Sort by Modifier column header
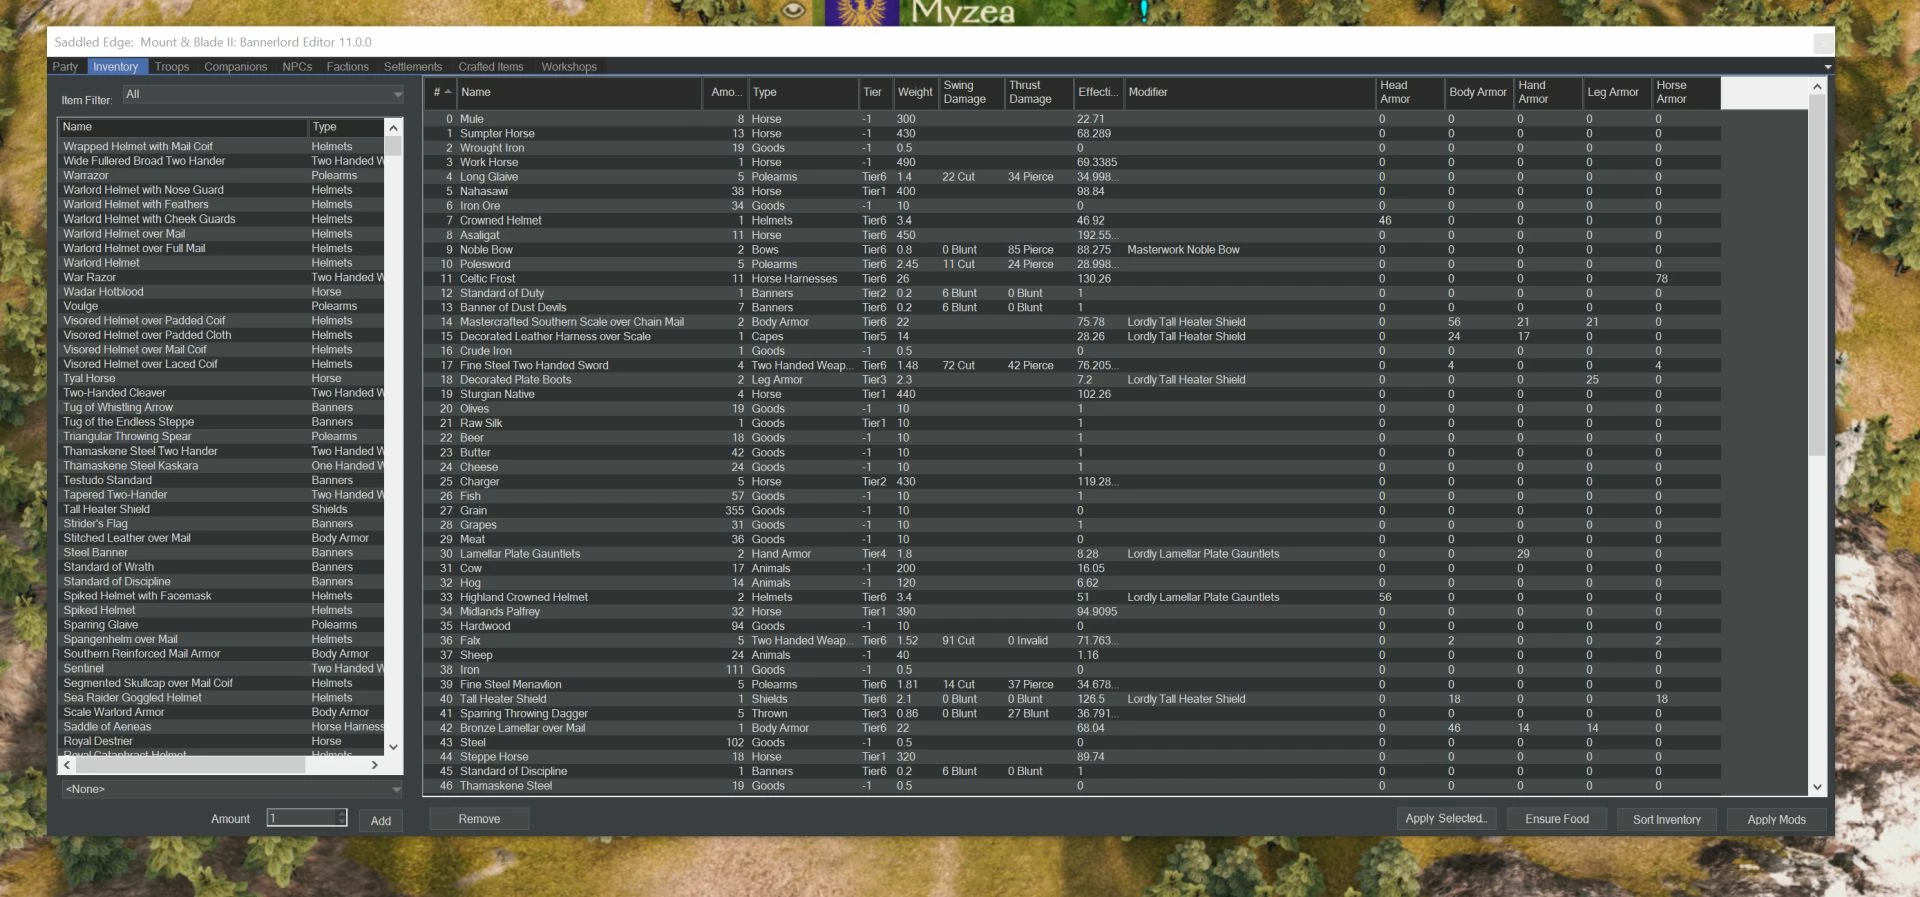Screen dimensions: 1920x897 (x=1249, y=92)
